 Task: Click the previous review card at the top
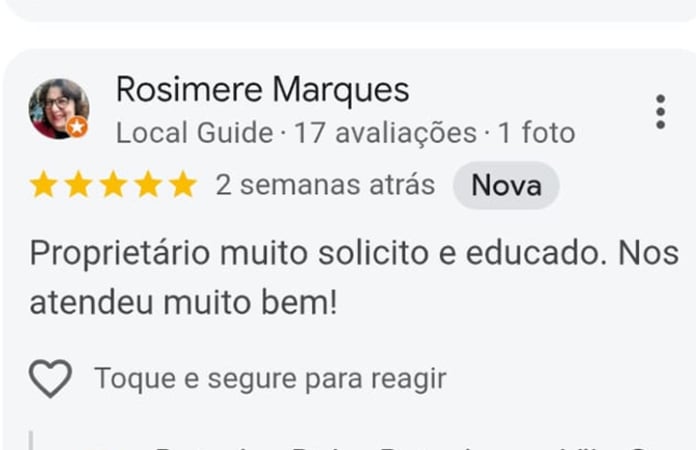point(348,9)
